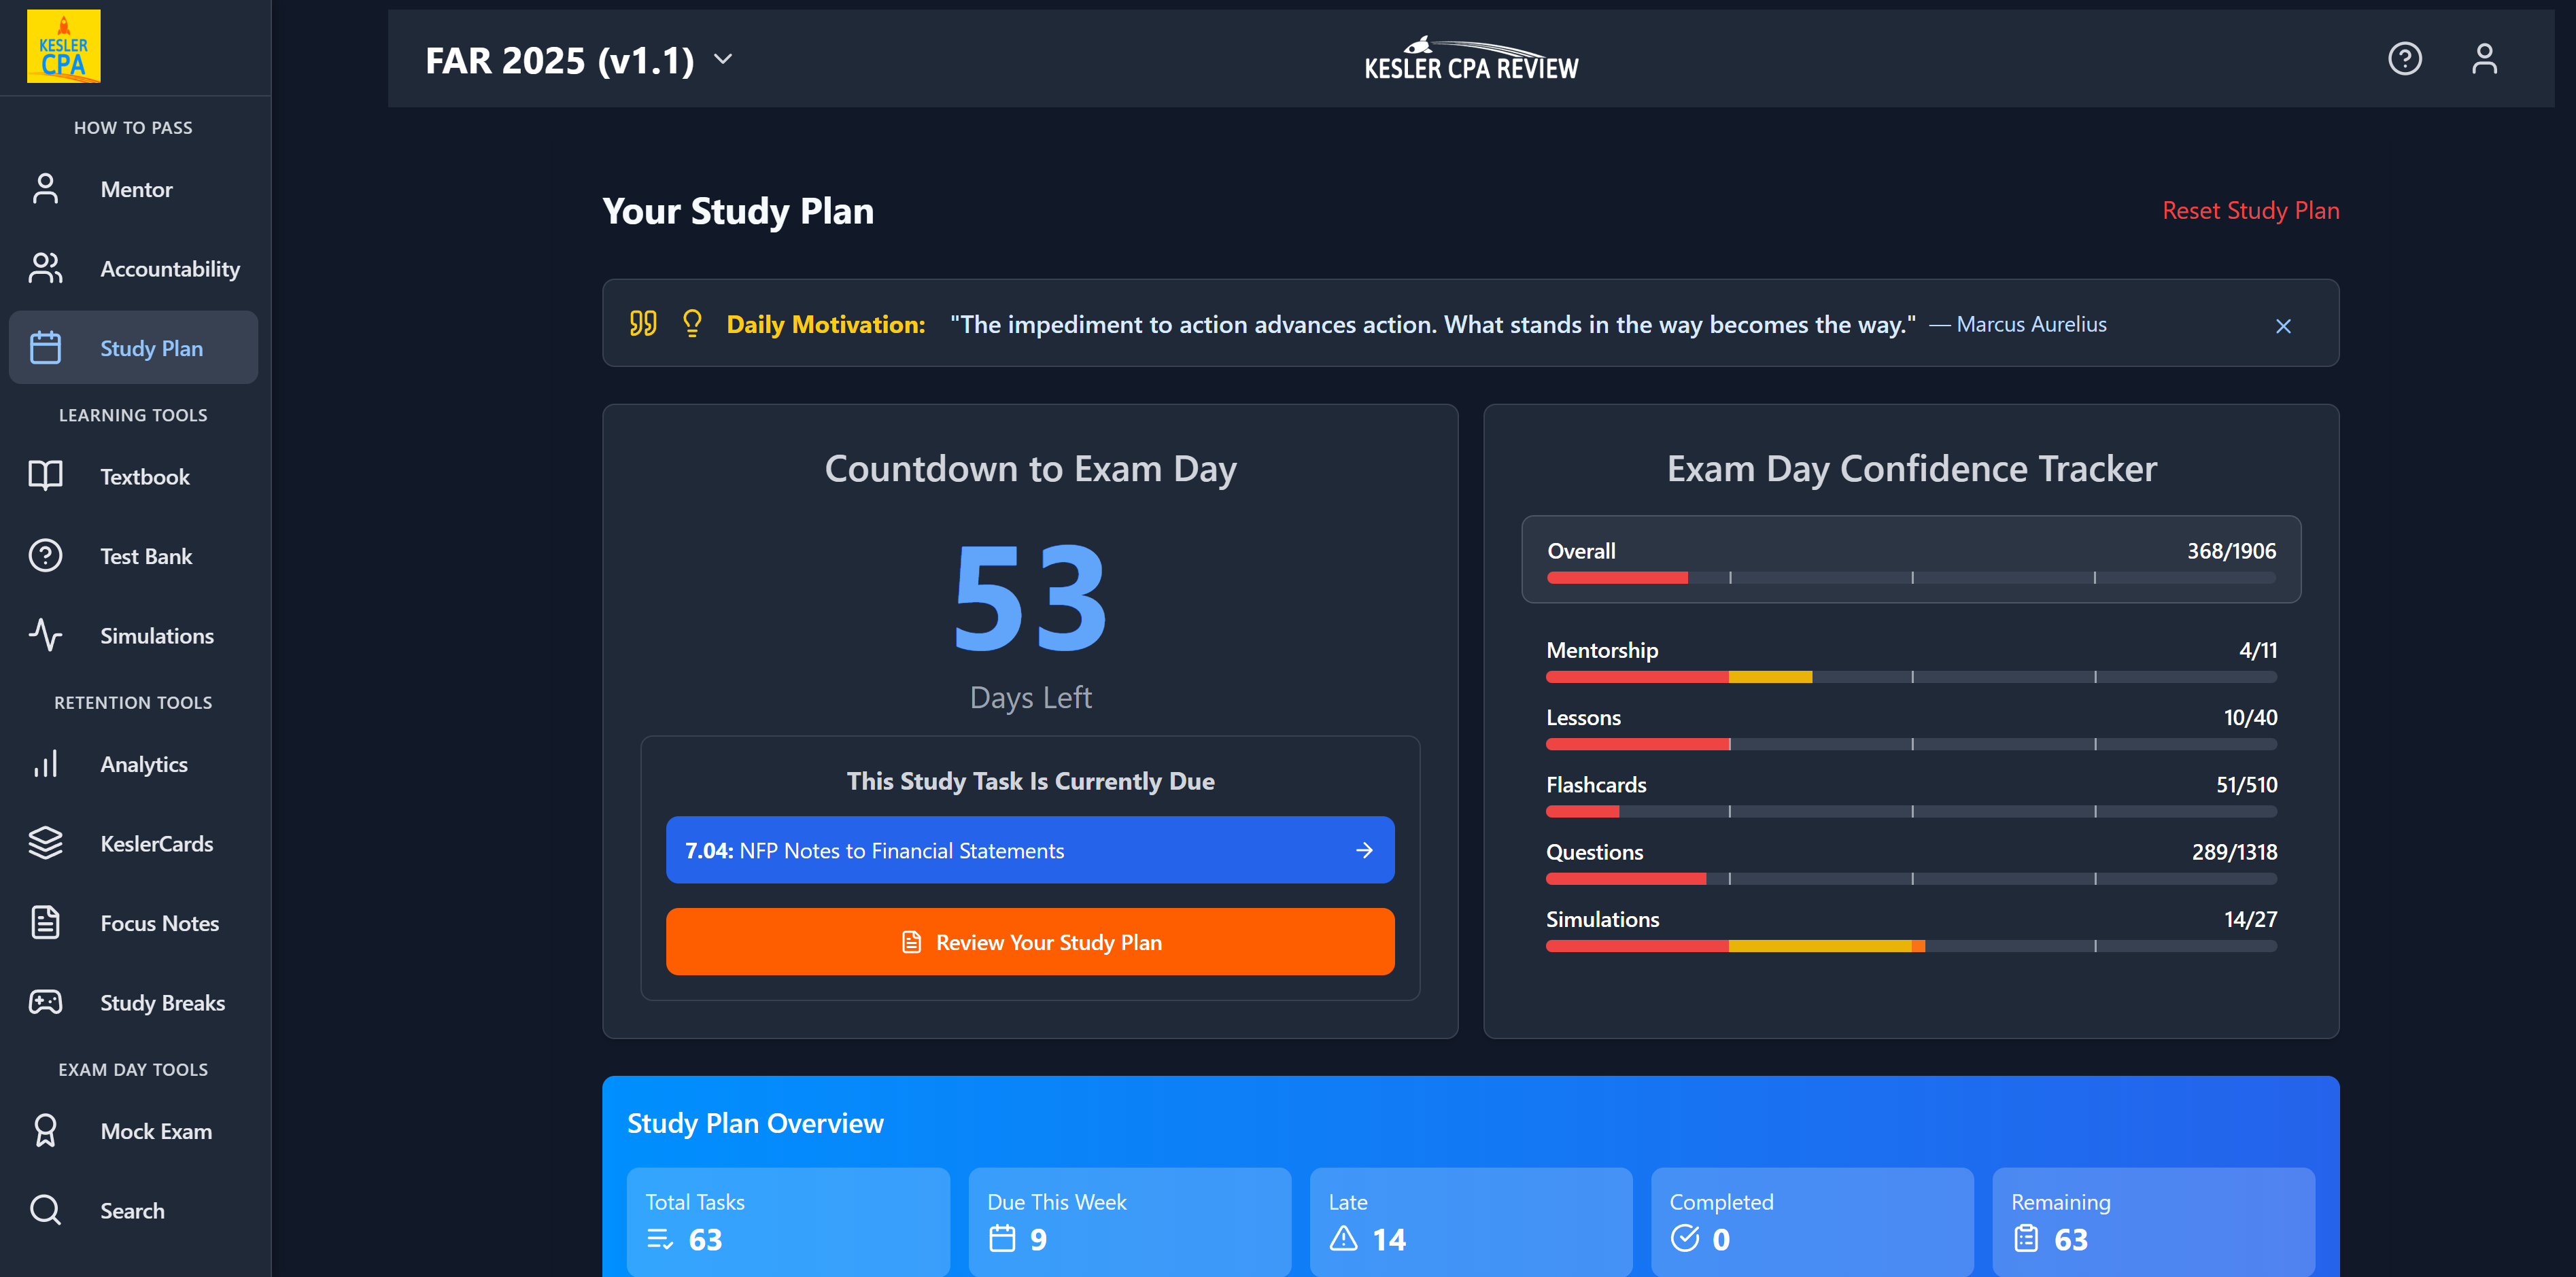Click the Simulations waveform icon
This screenshot has height=1277, width=2576.
coord(45,635)
